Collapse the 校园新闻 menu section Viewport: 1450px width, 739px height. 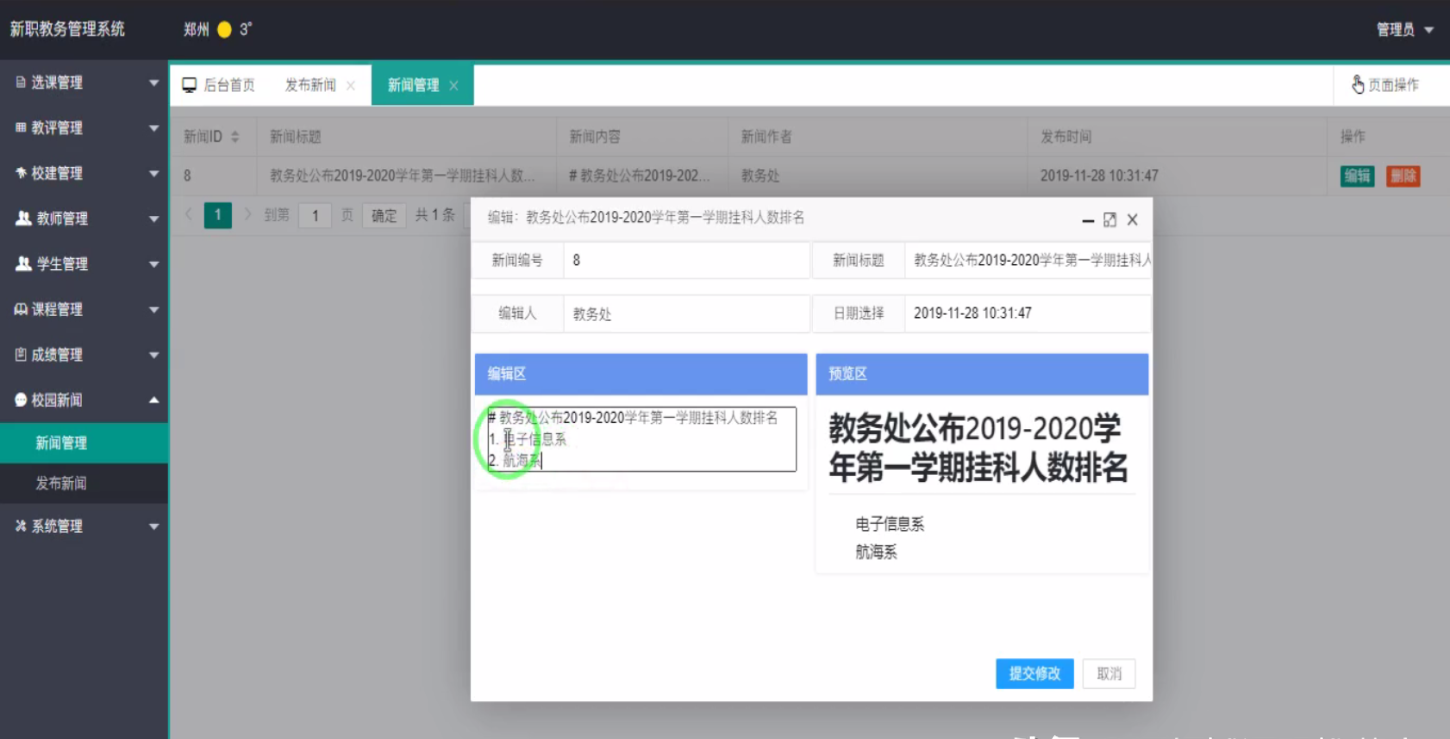154,400
